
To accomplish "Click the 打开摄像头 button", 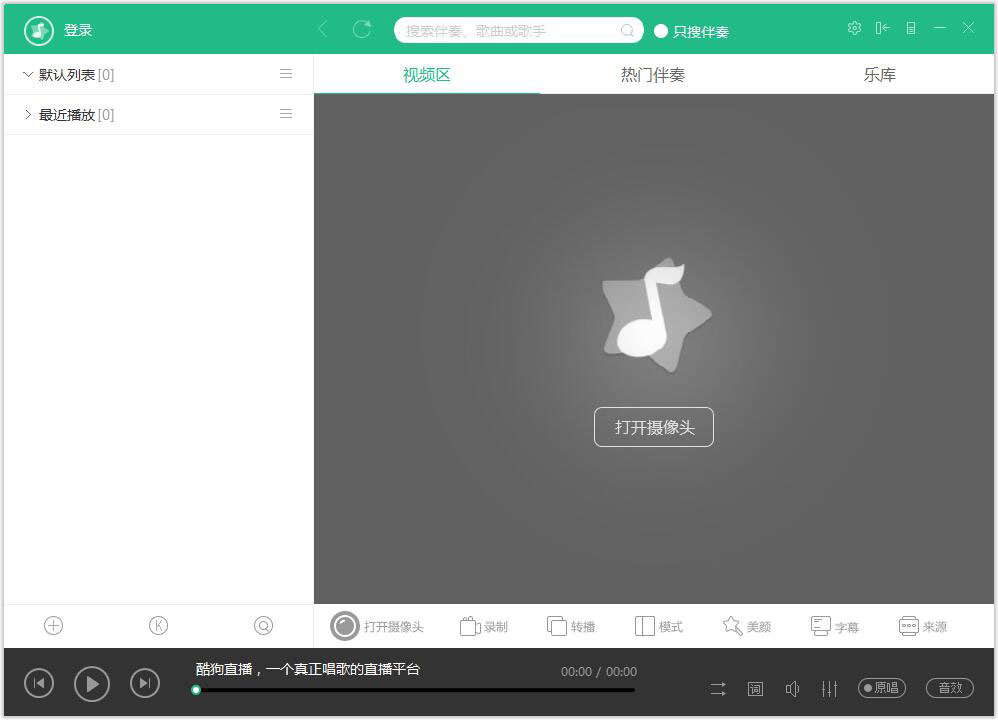I will point(653,427).
